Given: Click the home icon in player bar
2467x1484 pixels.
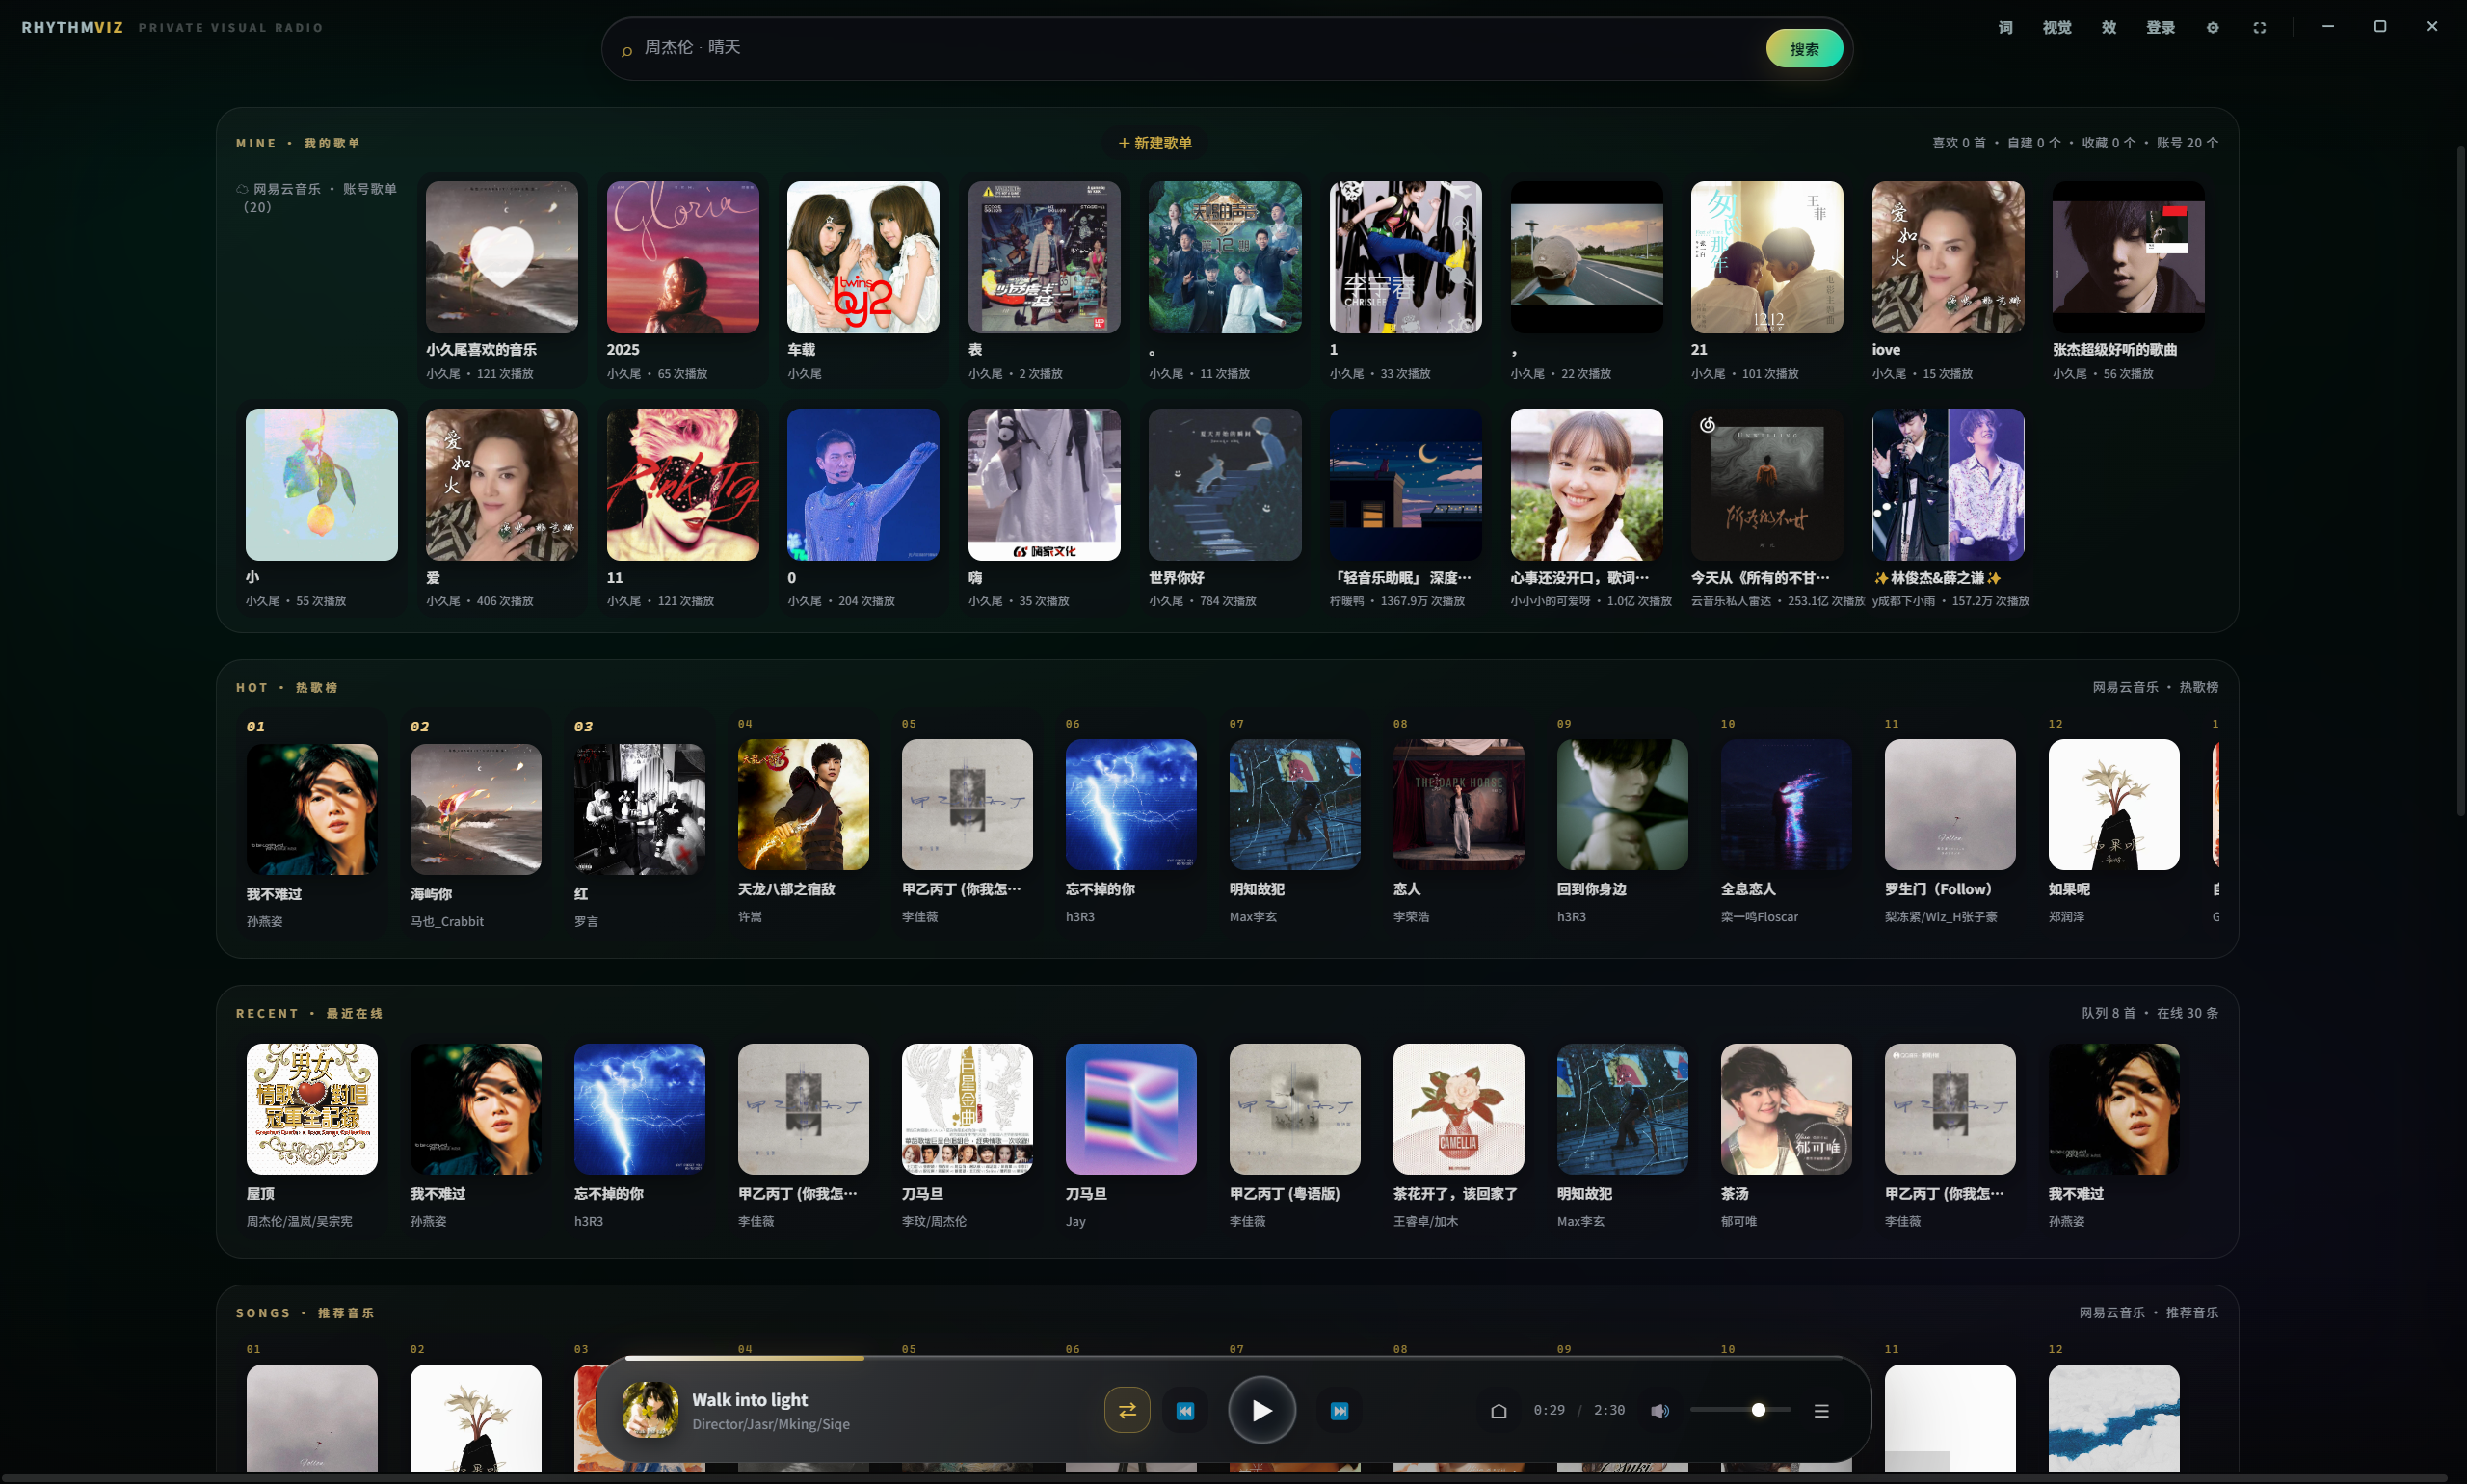Looking at the screenshot, I should pyautogui.click(x=1498, y=1410).
